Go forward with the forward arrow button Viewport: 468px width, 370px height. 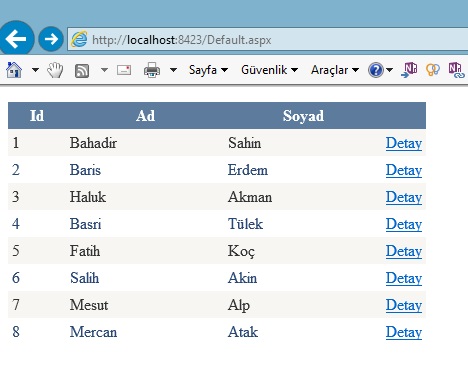pos(51,39)
